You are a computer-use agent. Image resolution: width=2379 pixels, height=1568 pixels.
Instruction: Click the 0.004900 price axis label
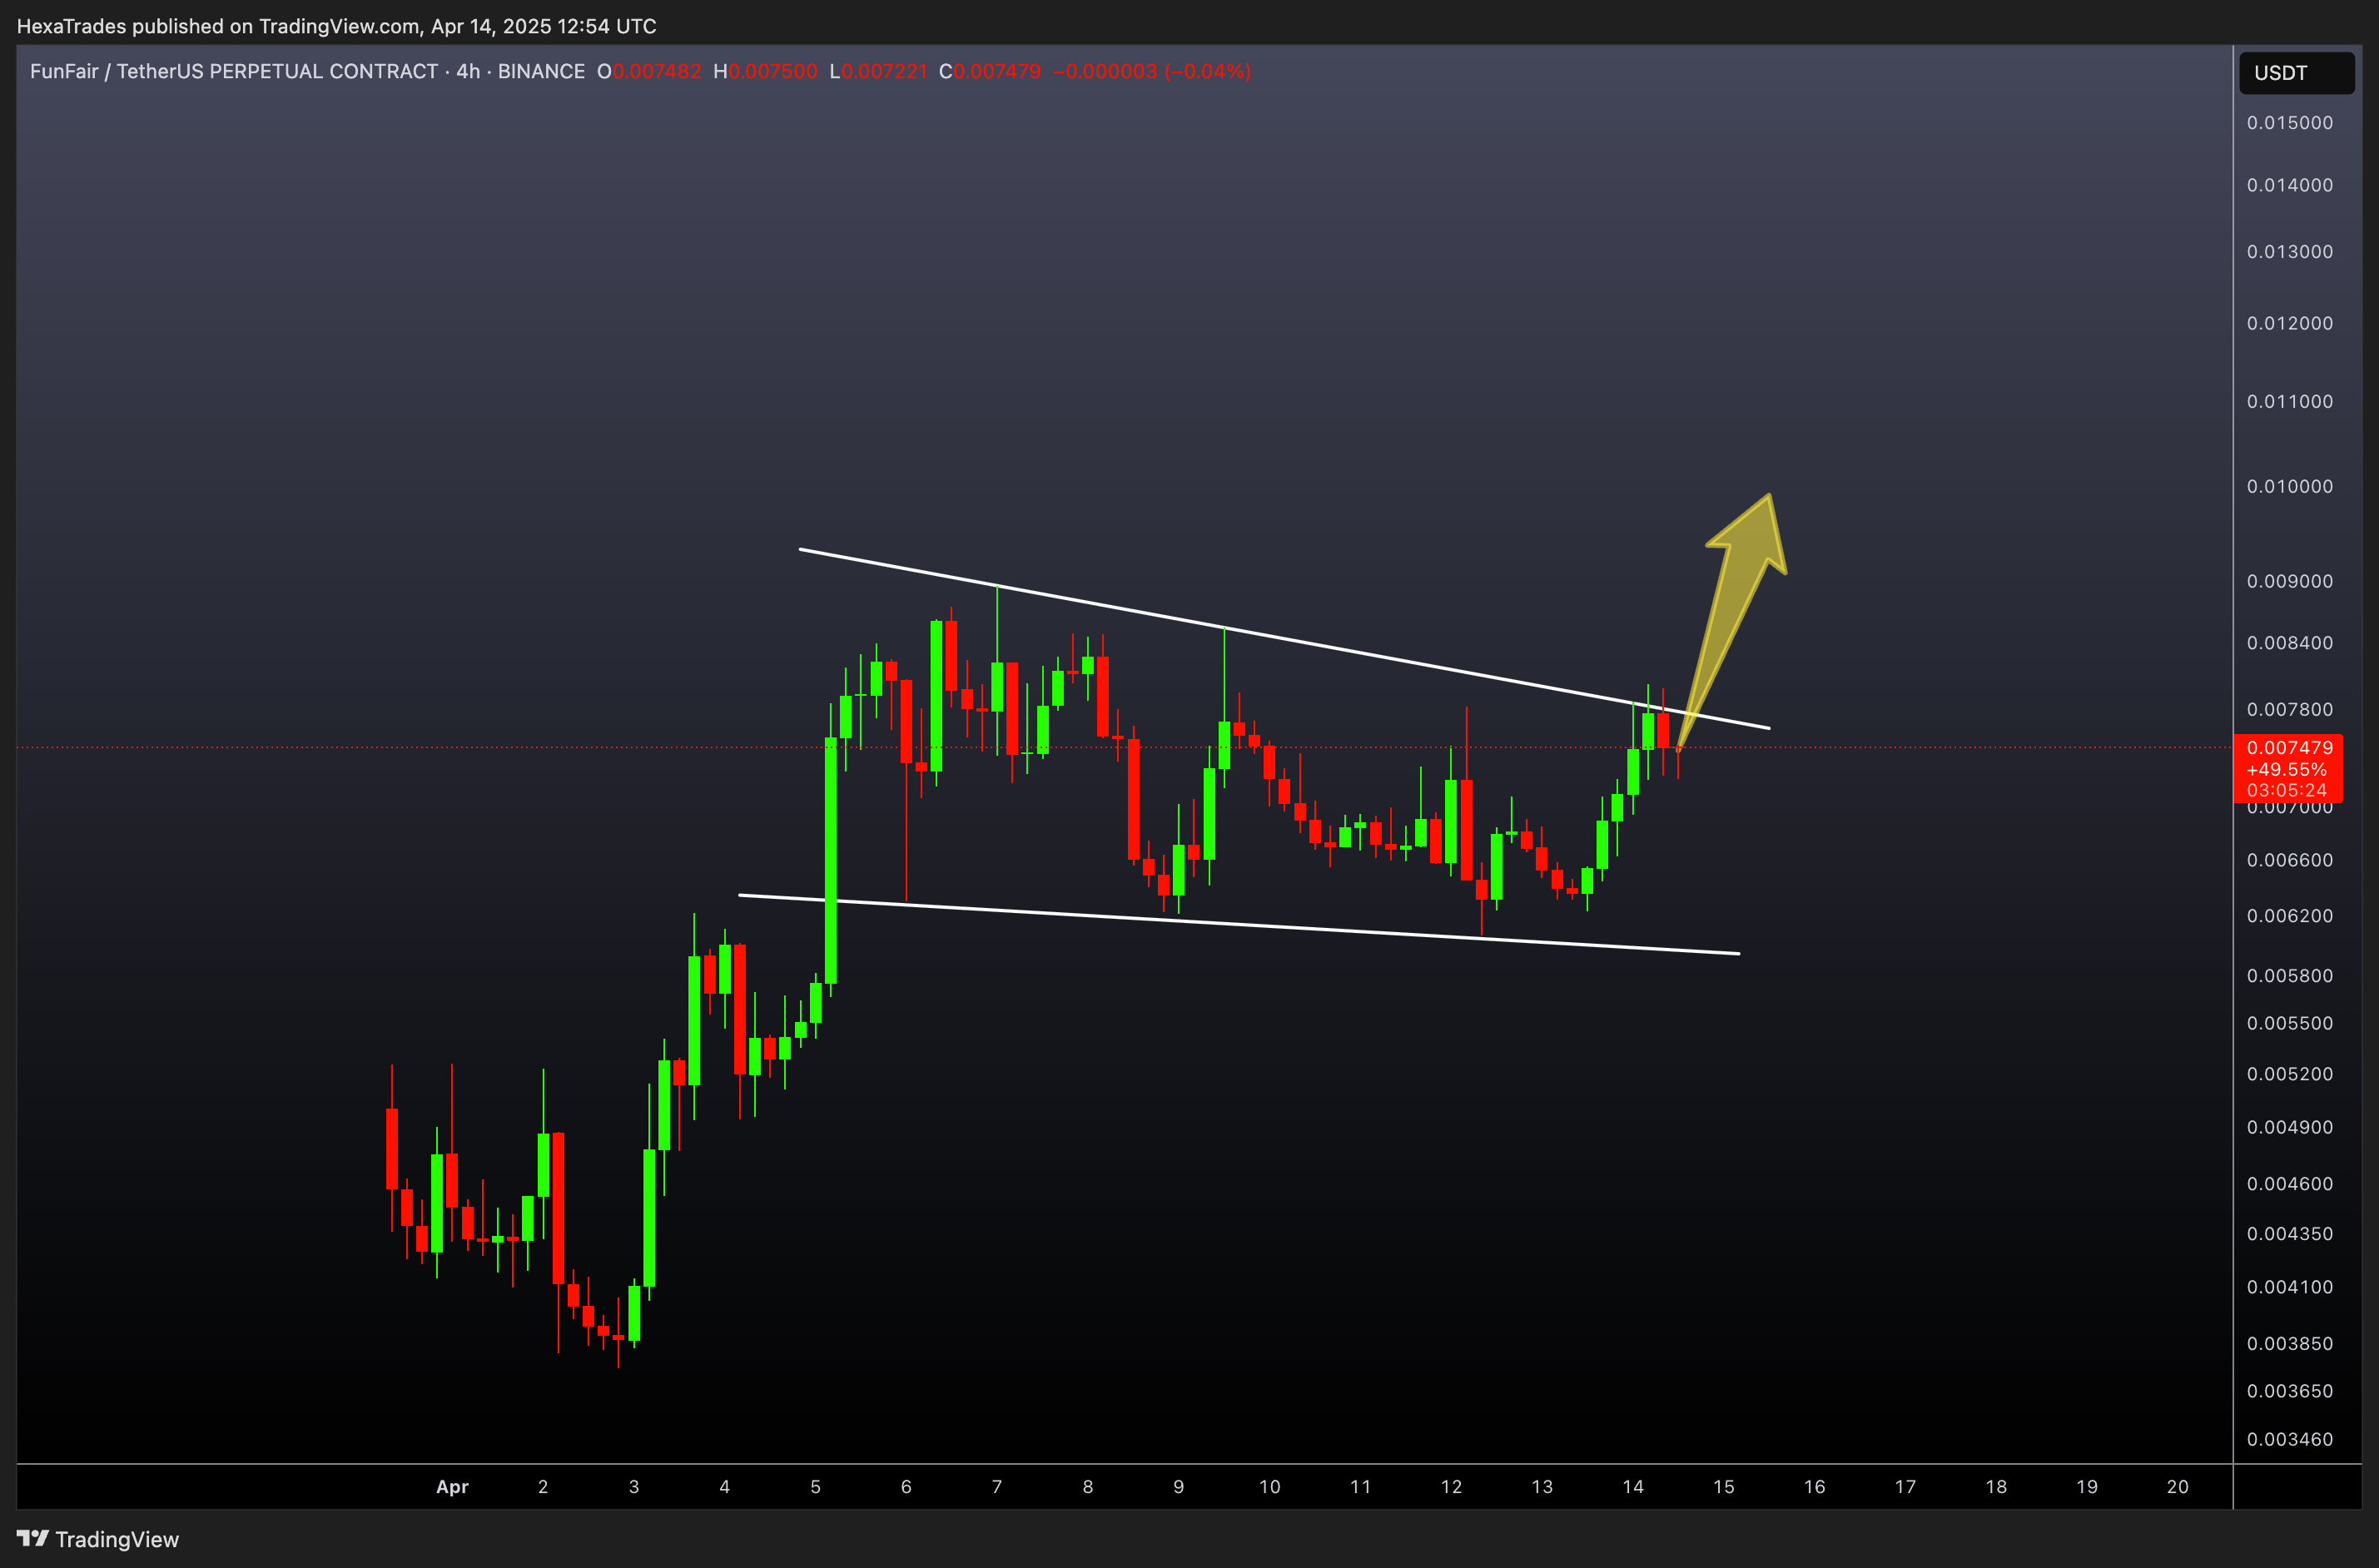(x=2289, y=1127)
